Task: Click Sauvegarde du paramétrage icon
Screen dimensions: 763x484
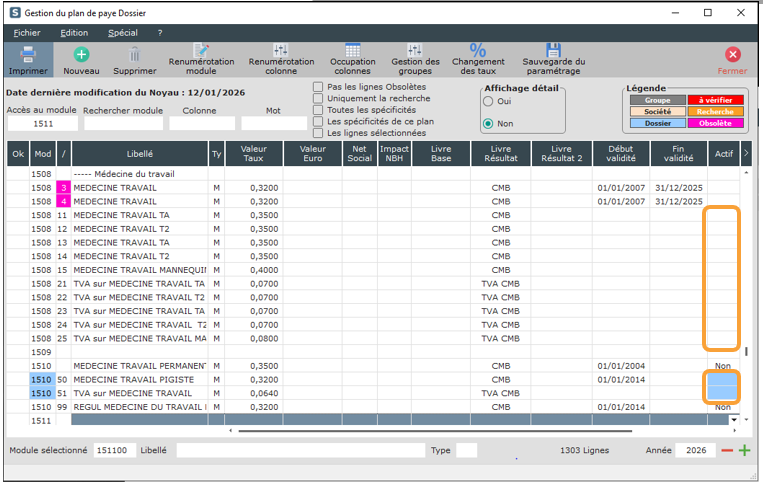Action: [x=553, y=52]
